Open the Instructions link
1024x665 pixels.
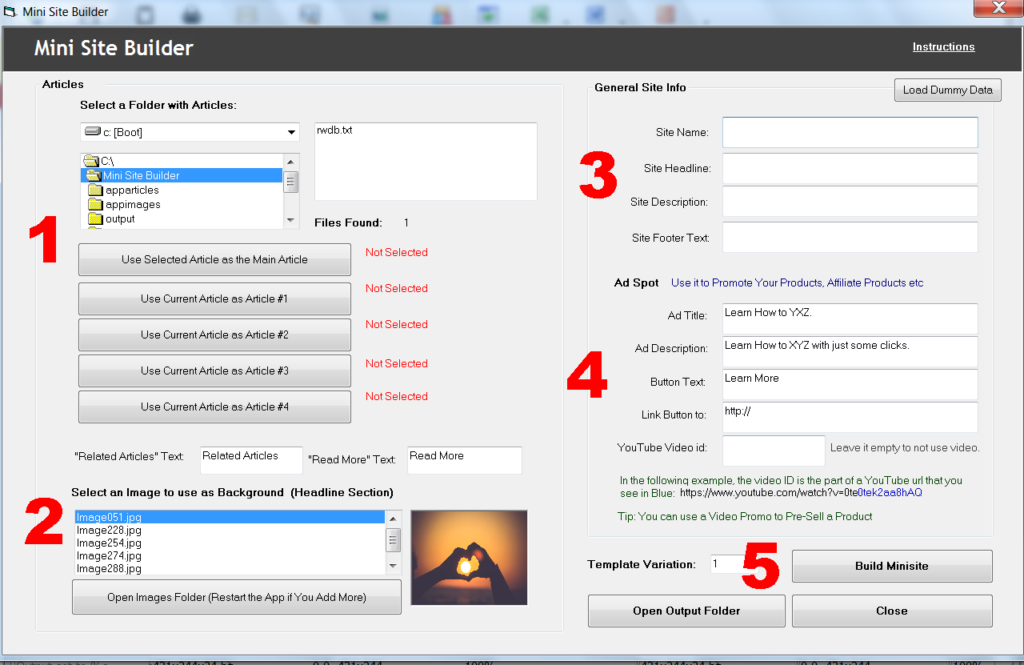(x=943, y=47)
